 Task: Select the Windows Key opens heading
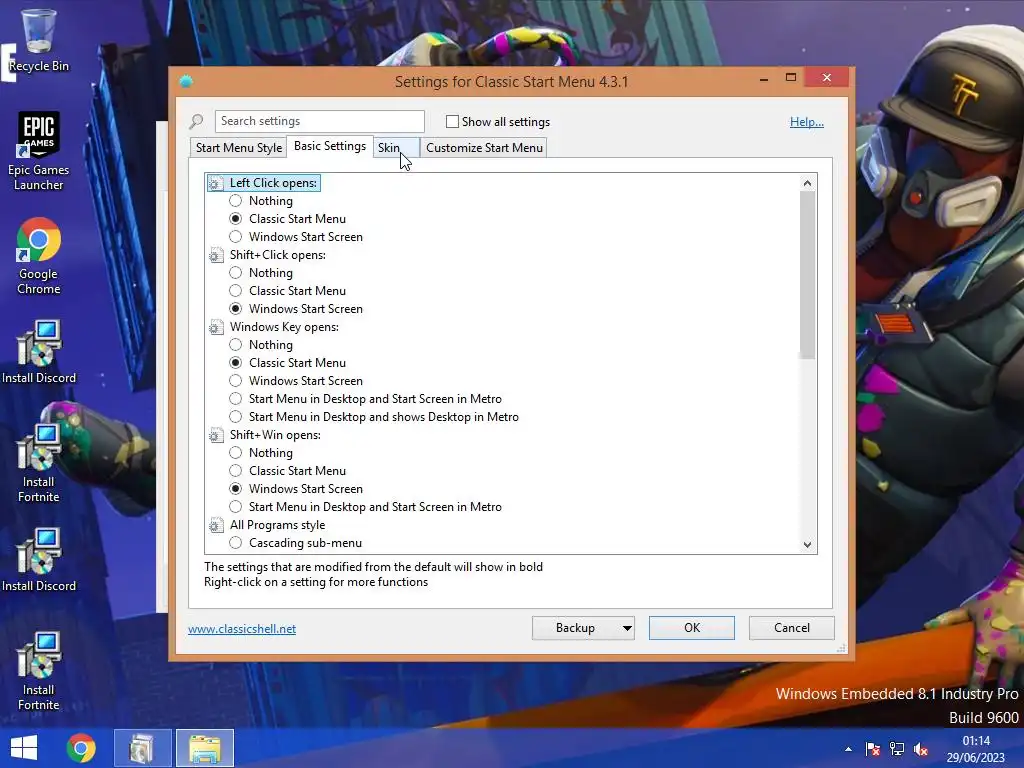(x=284, y=327)
